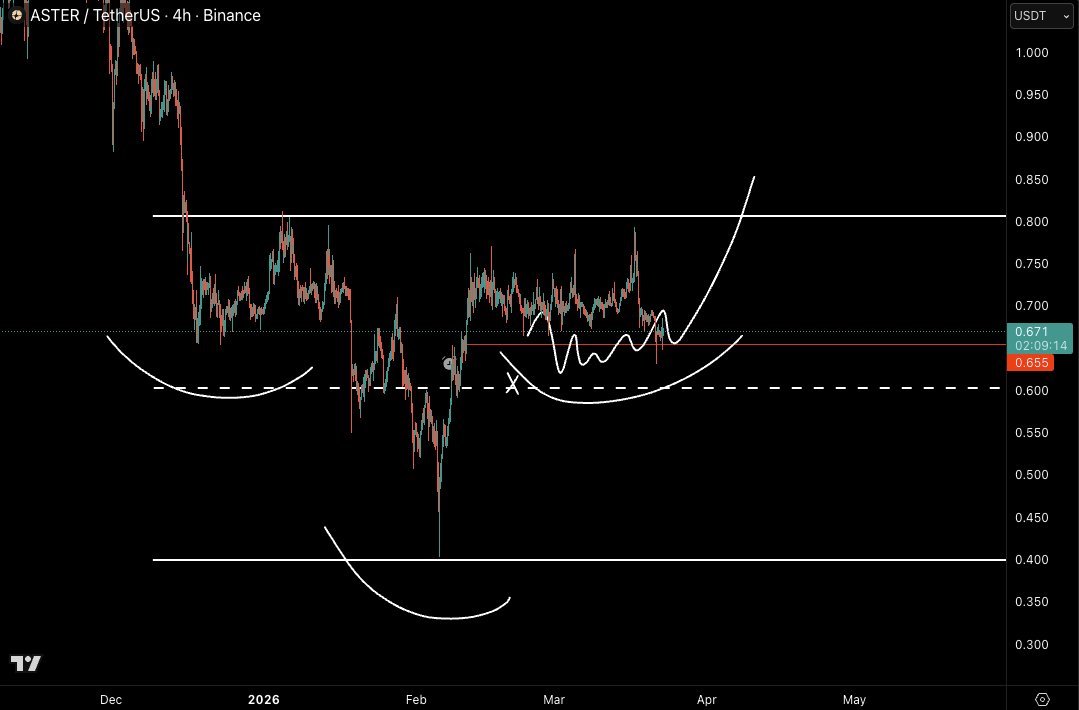The image size is (1079, 710).
Task: Click the Mar label on time axis
Action: pos(554,700)
